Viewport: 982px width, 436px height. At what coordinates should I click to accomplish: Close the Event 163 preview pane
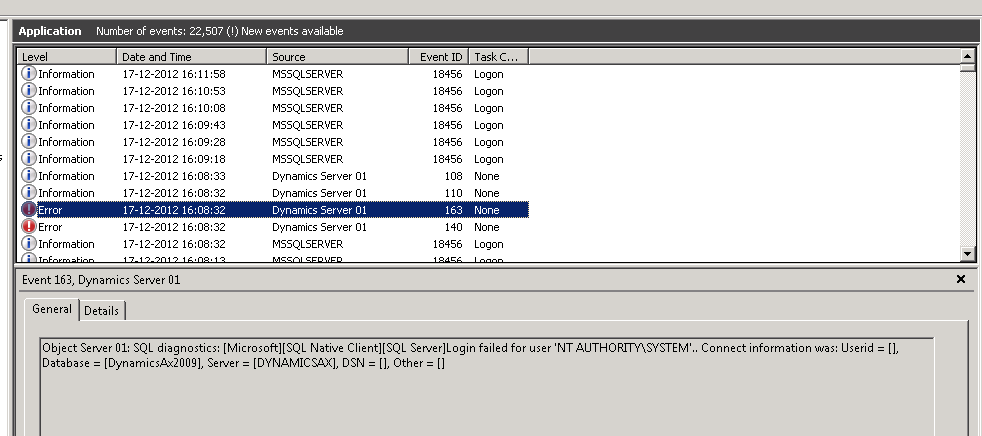click(x=961, y=279)
